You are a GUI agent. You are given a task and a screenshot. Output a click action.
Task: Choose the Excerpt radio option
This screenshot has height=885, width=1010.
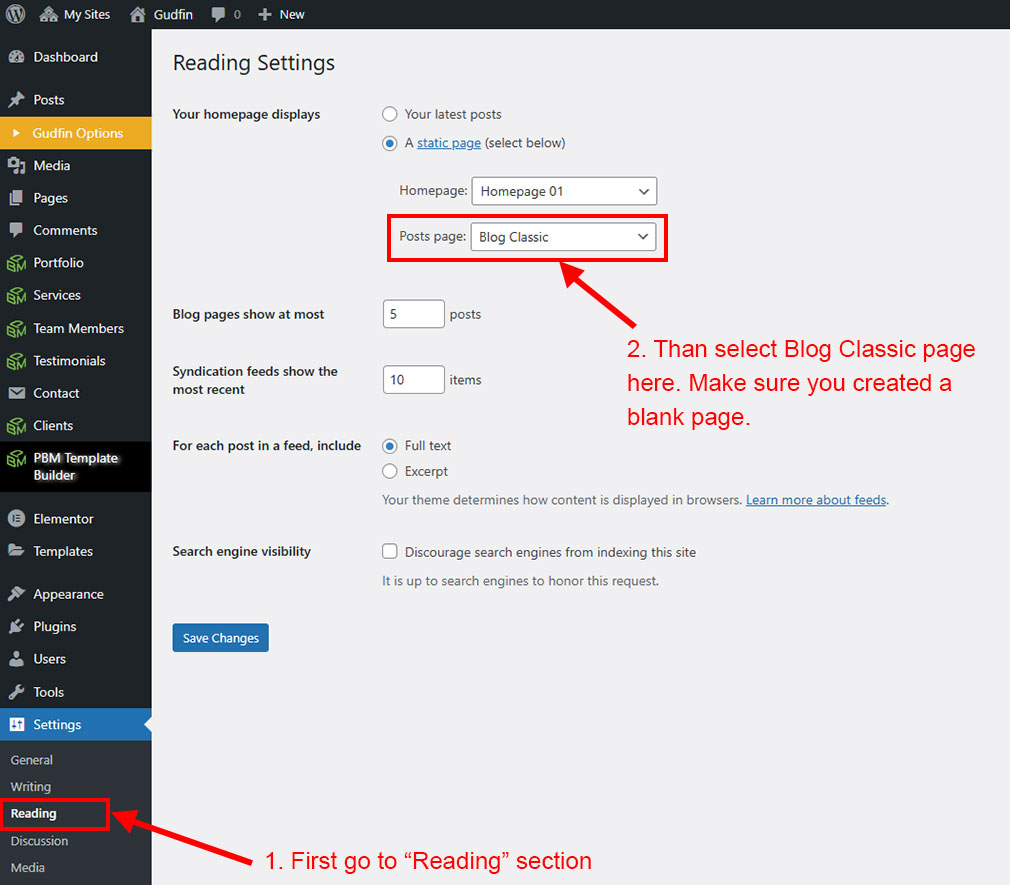390,471
